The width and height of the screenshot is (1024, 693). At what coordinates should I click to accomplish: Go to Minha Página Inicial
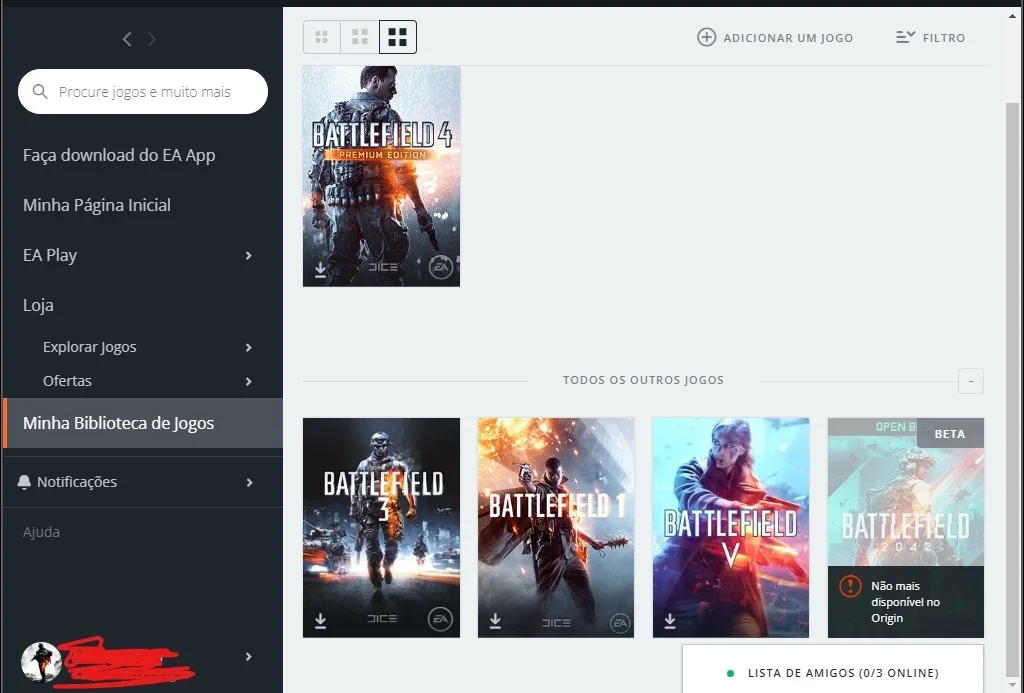pos(97,205)
